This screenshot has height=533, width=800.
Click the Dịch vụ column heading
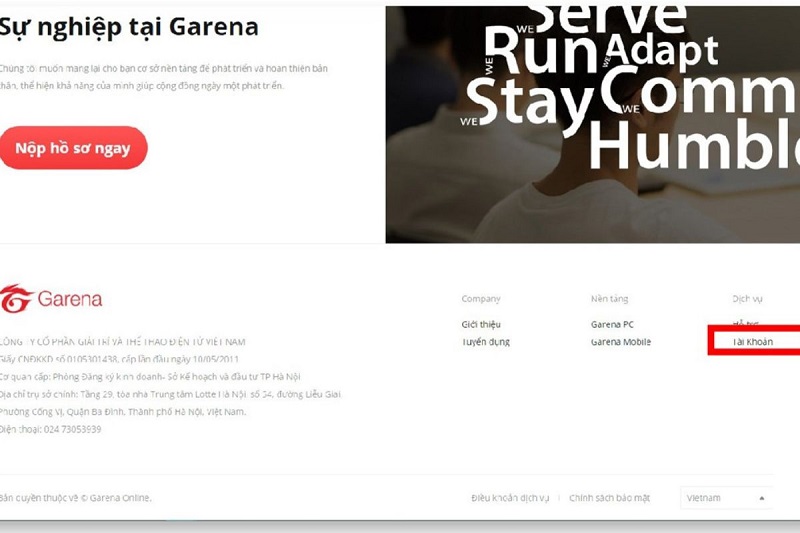coord(747,299)
